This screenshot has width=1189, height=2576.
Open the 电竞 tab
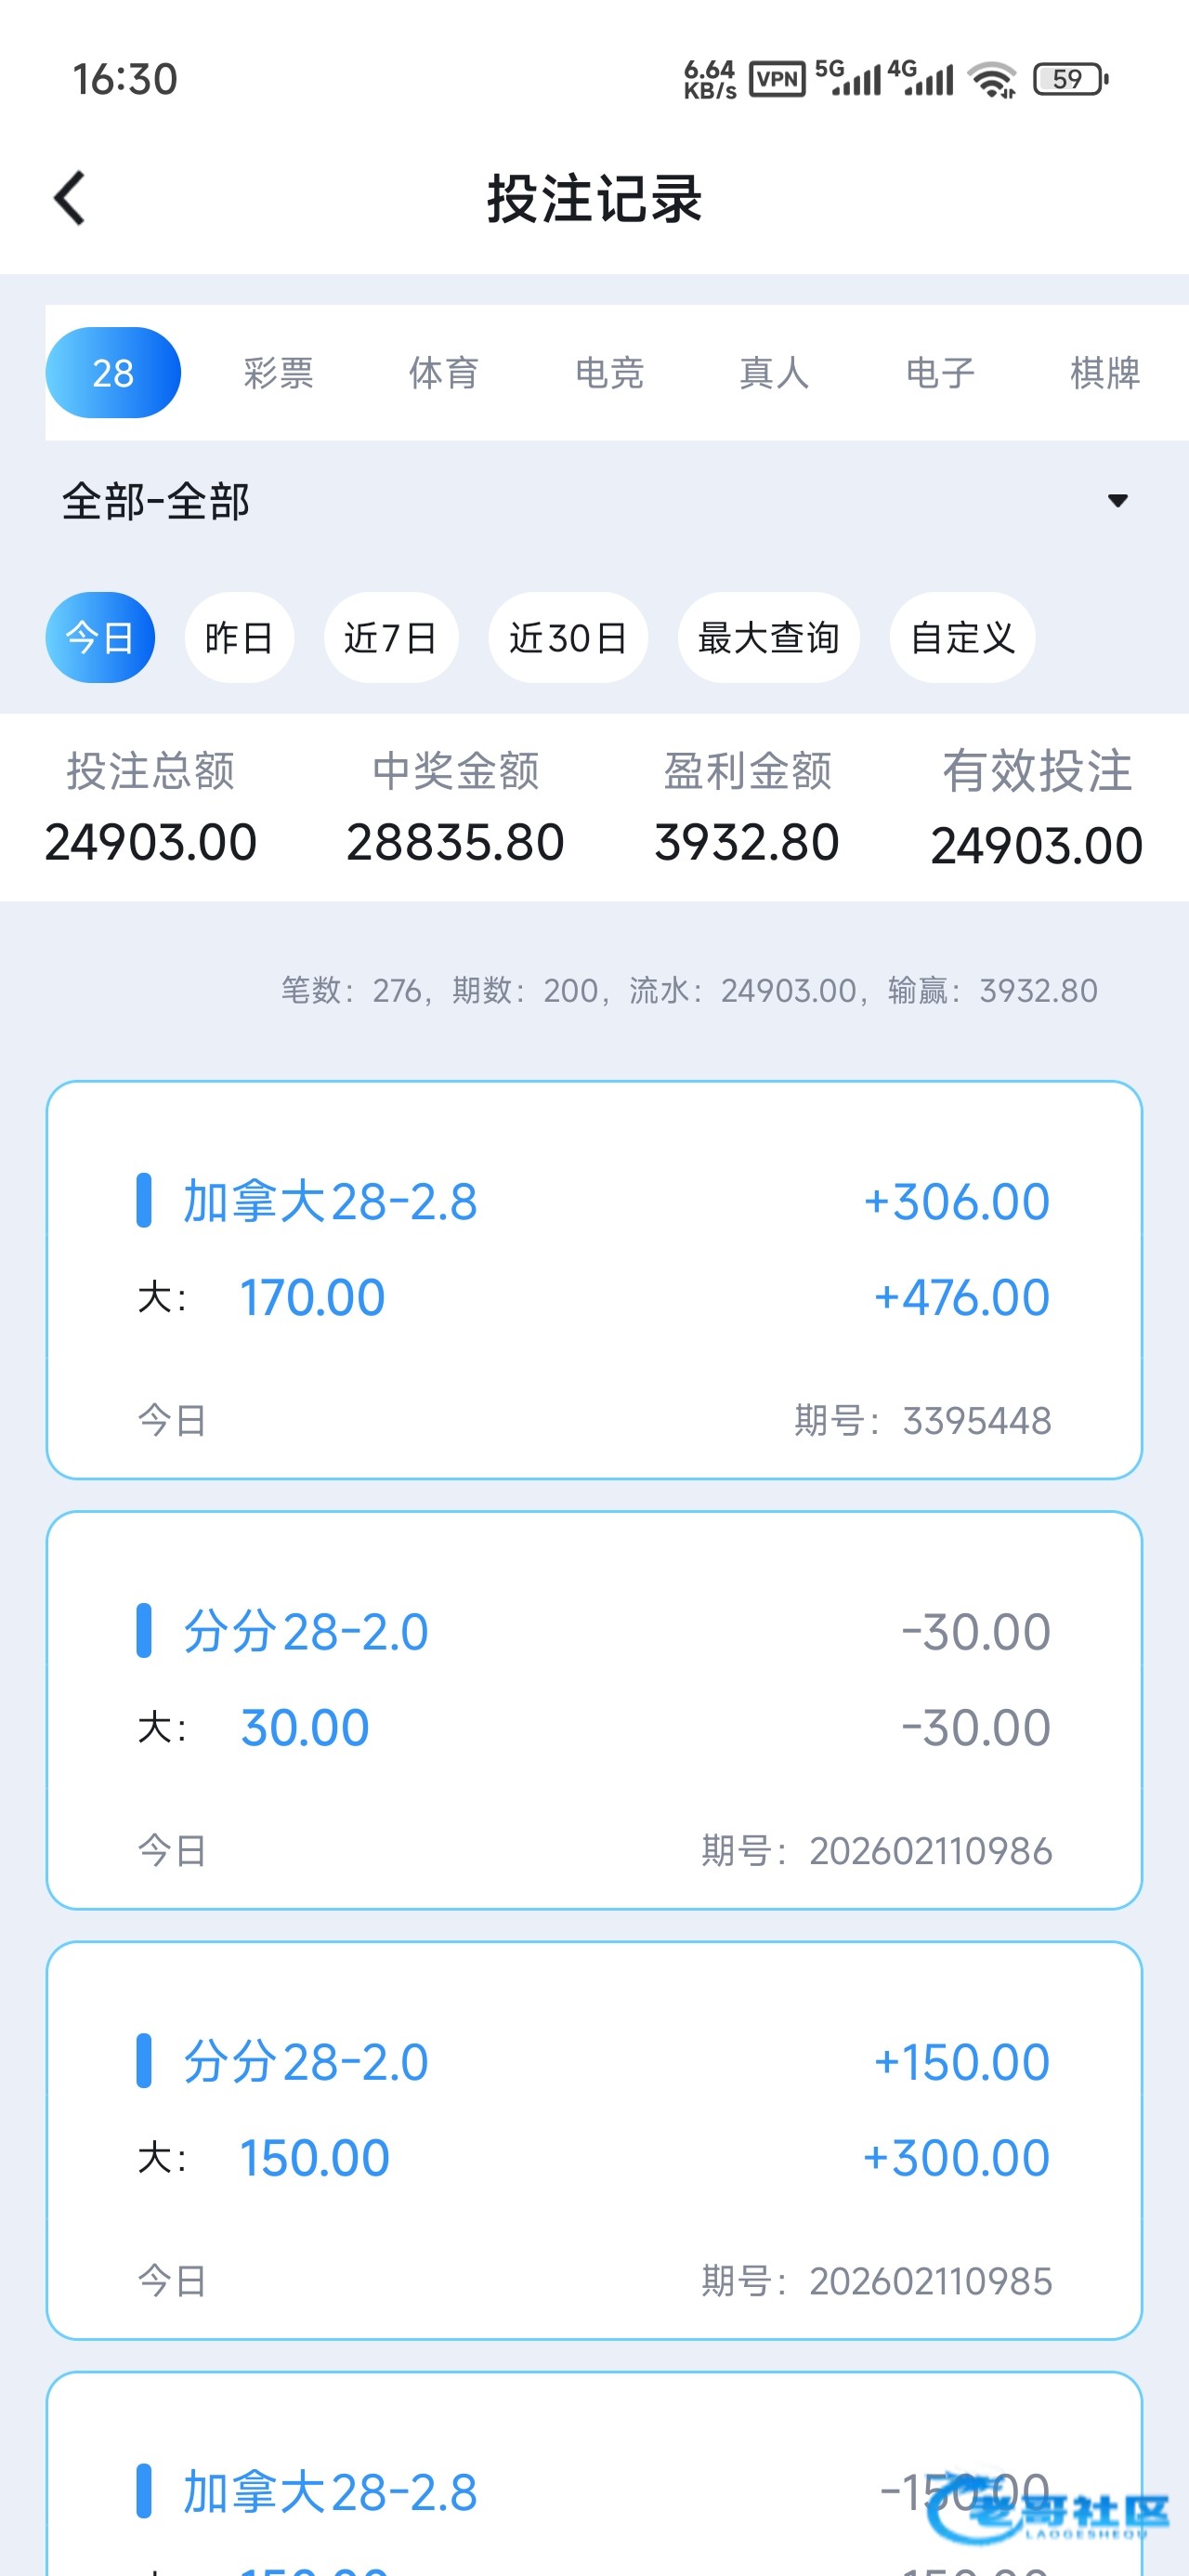coord(609,373)
